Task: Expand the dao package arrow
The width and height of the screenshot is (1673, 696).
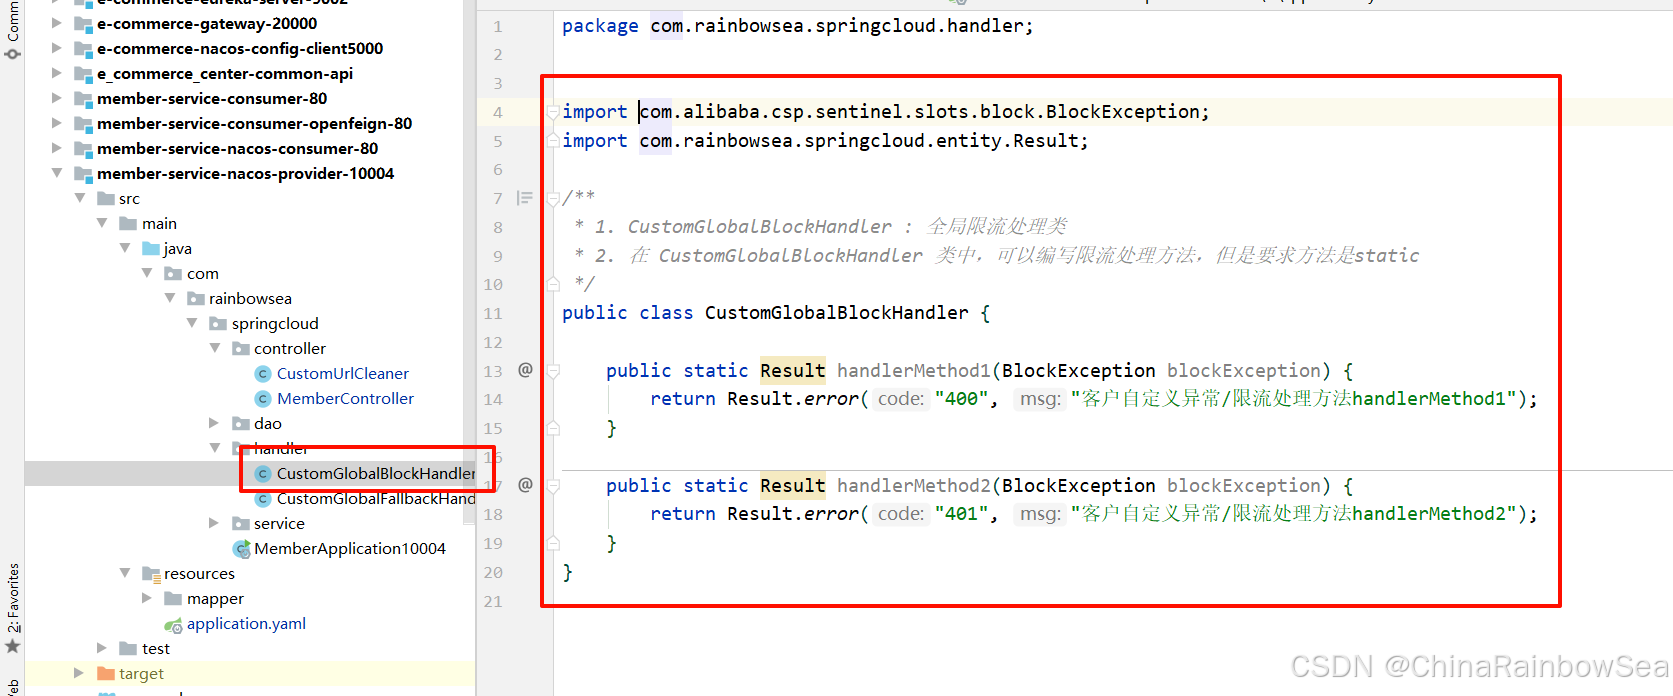Action: (x=214, y=423)
